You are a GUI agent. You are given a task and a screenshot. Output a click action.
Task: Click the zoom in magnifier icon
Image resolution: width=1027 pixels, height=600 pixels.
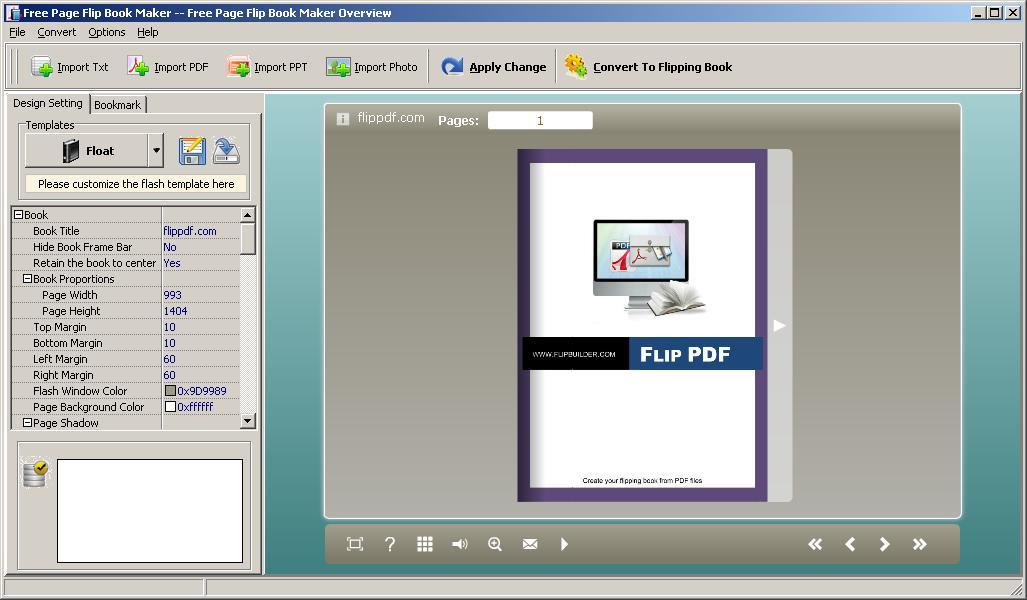495,544
